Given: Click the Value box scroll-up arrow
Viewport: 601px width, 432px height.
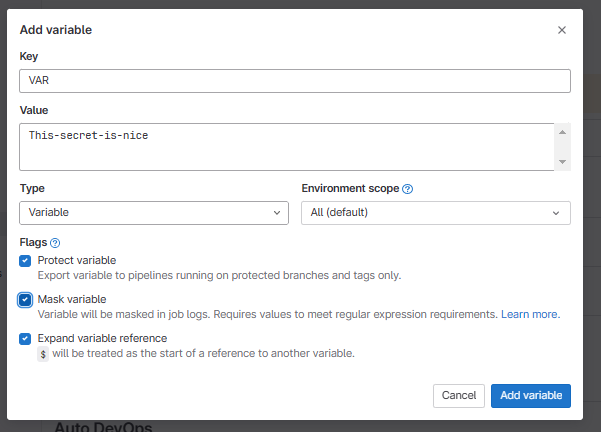Looking at the screenshot, I should 563,132.
